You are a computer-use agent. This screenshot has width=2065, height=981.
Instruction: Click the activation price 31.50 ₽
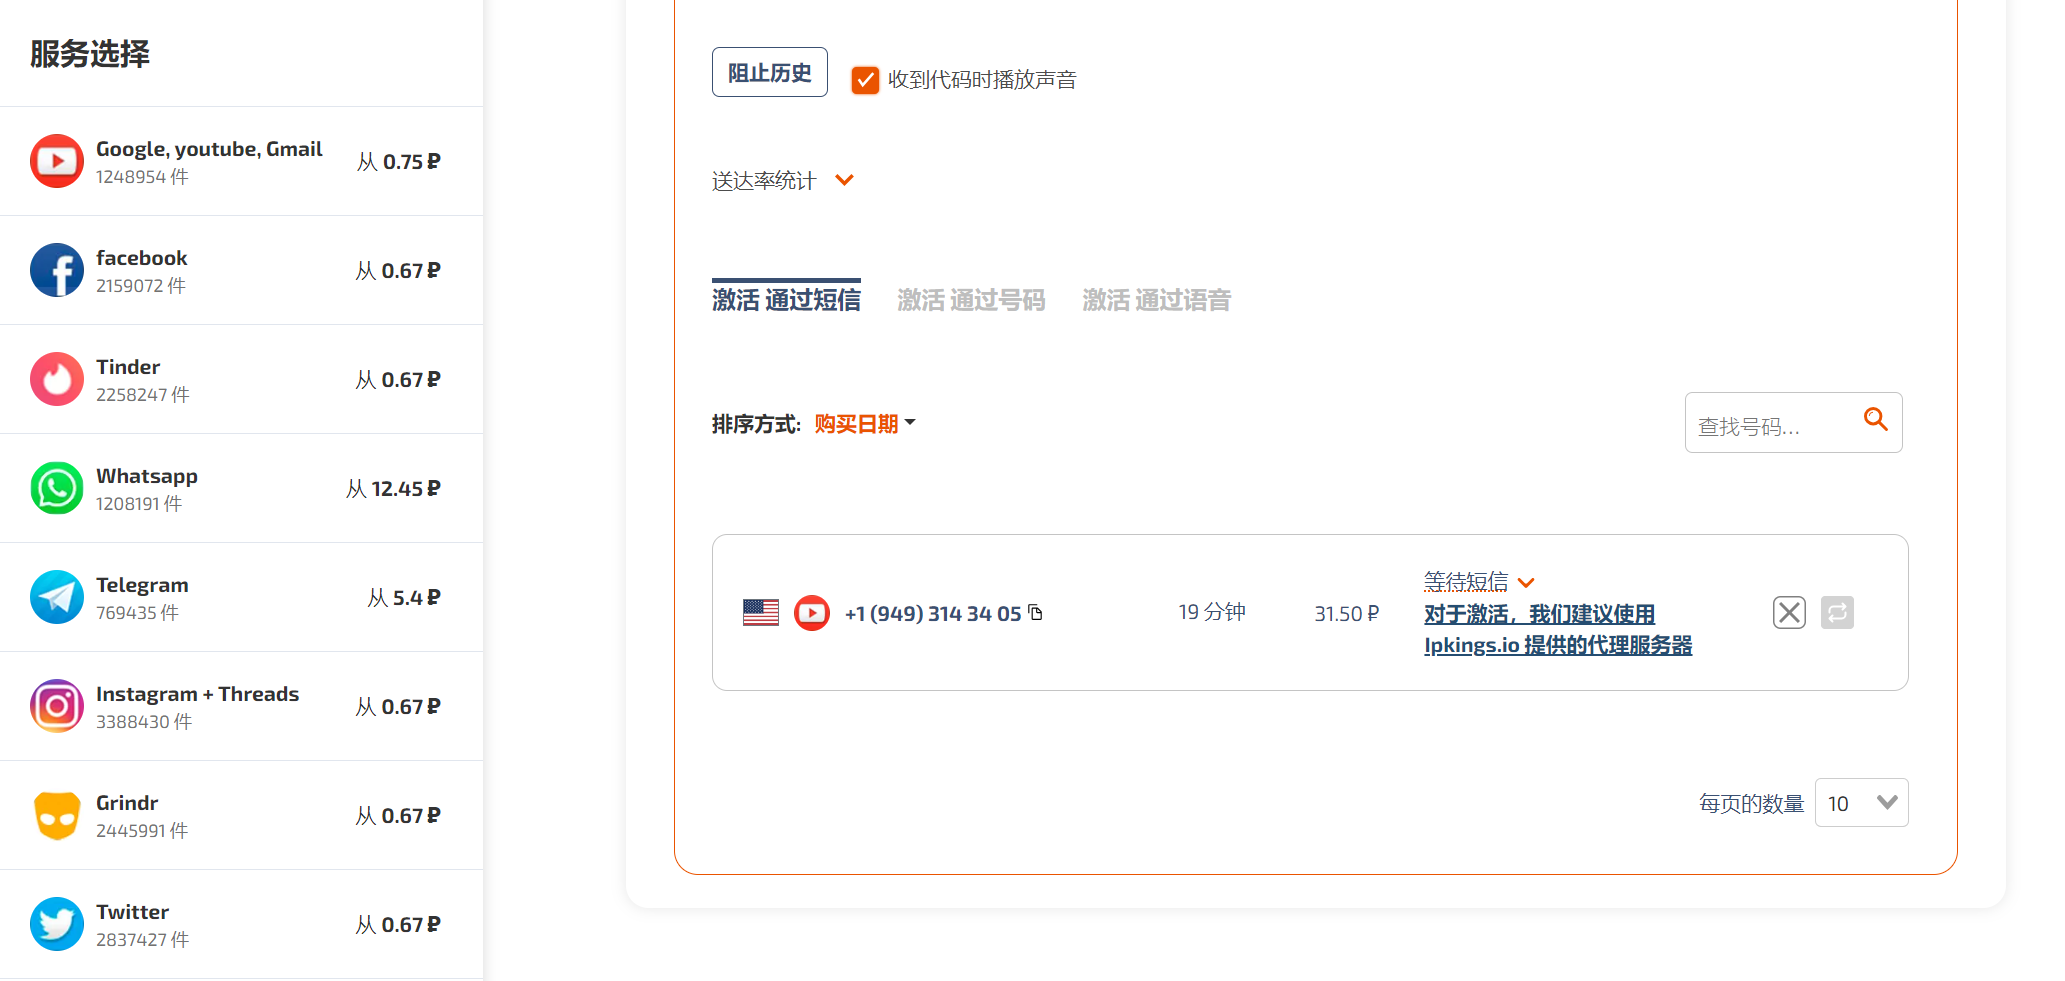[x=1346, y=613]
